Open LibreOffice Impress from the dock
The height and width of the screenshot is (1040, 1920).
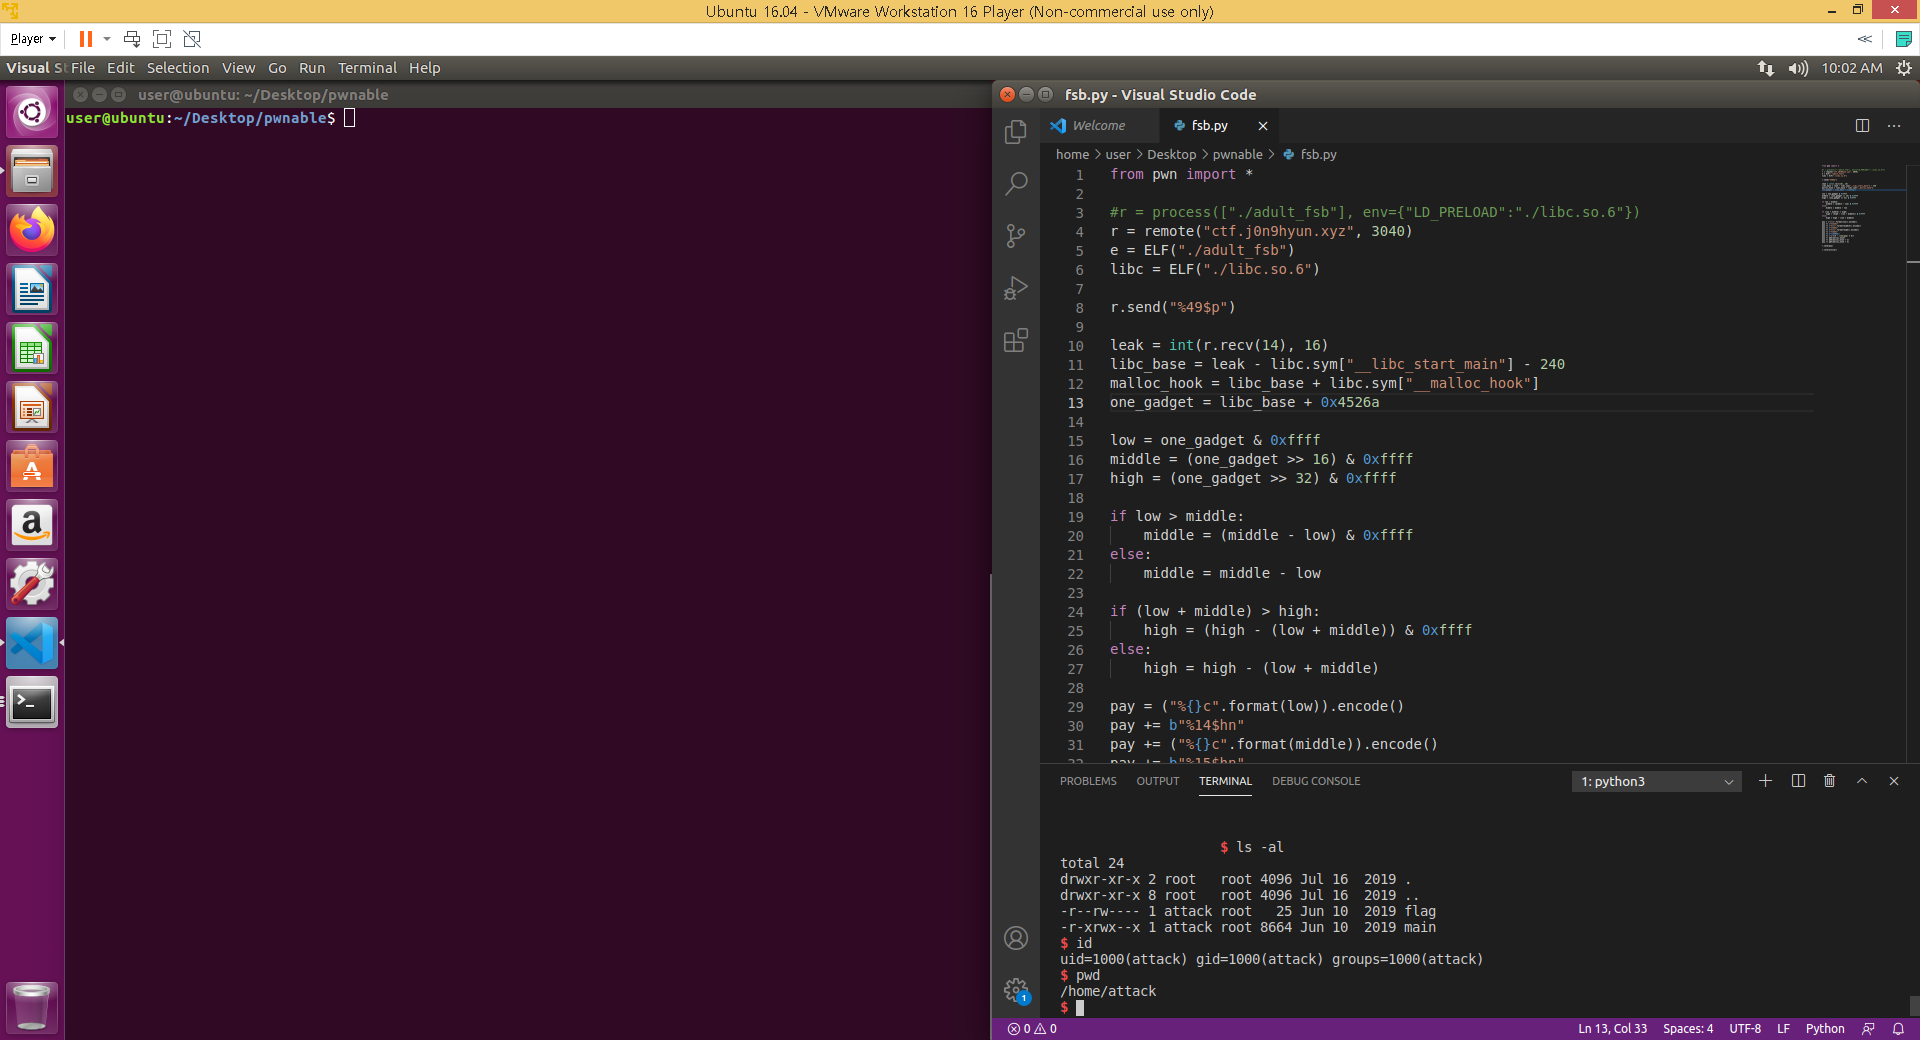pos(32,407)
